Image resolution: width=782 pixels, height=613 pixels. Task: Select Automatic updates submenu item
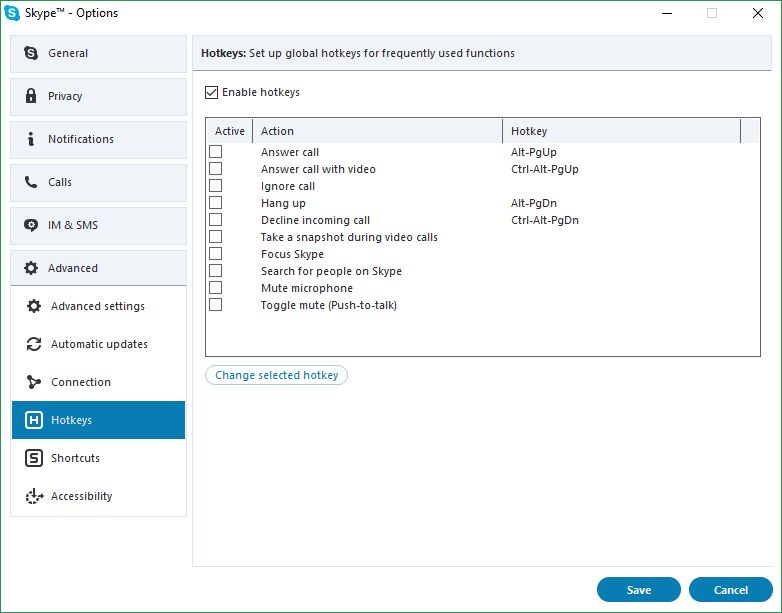[98, 344]
